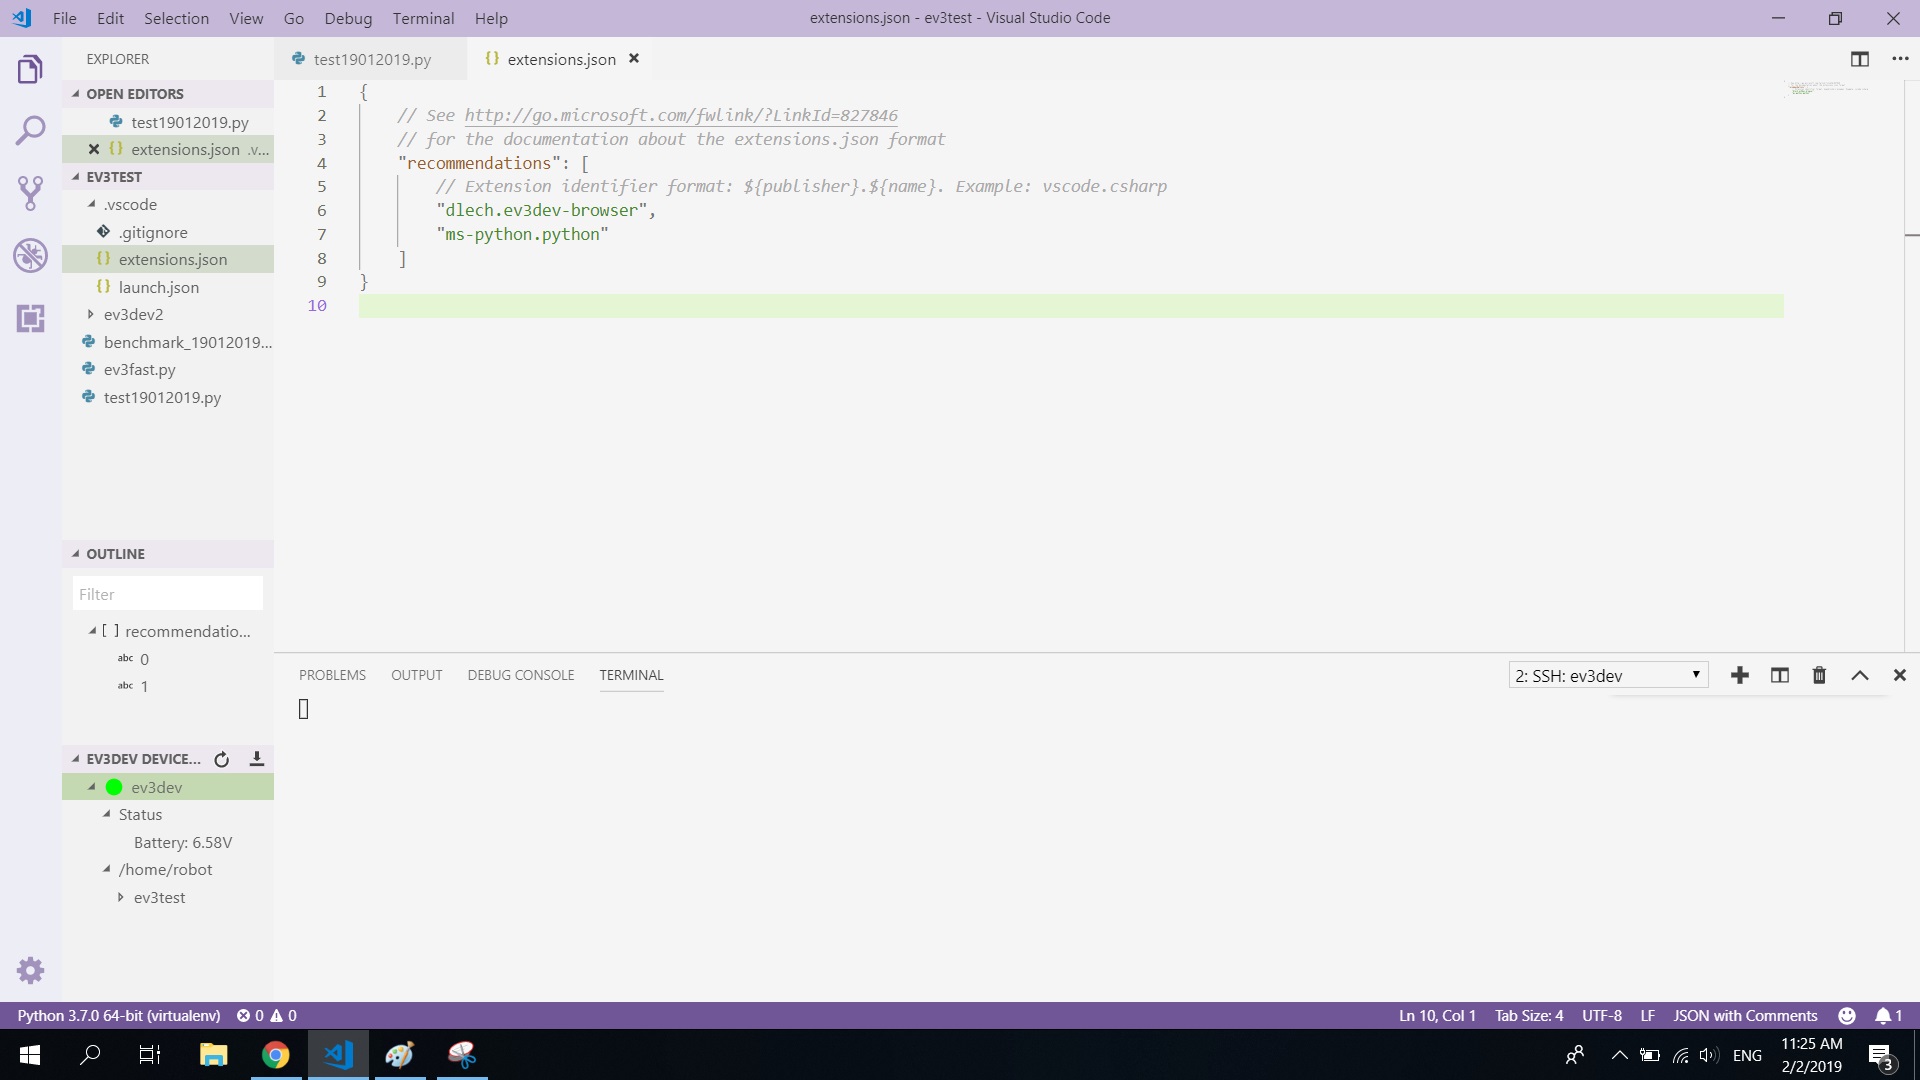Click the notification bell in the status bar
Image resolution: width=1920 pixels, height=1080 pixels.
[1886, 1015]
